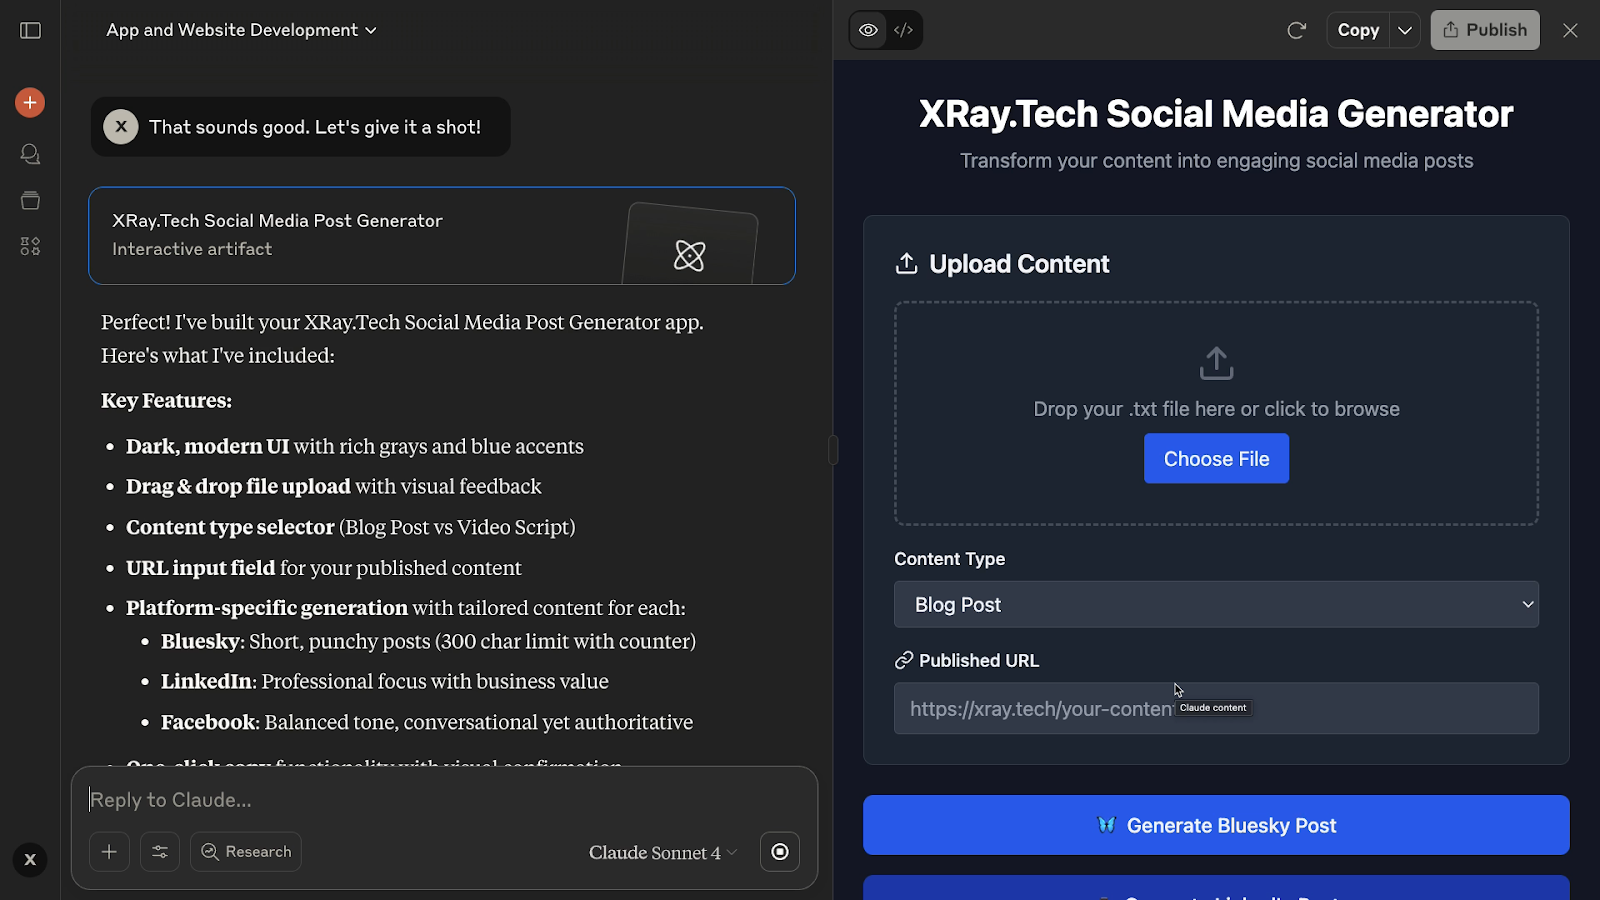Click the user message avatar X
Viewport: 1600px width, 900px height.
coord(121,127)
